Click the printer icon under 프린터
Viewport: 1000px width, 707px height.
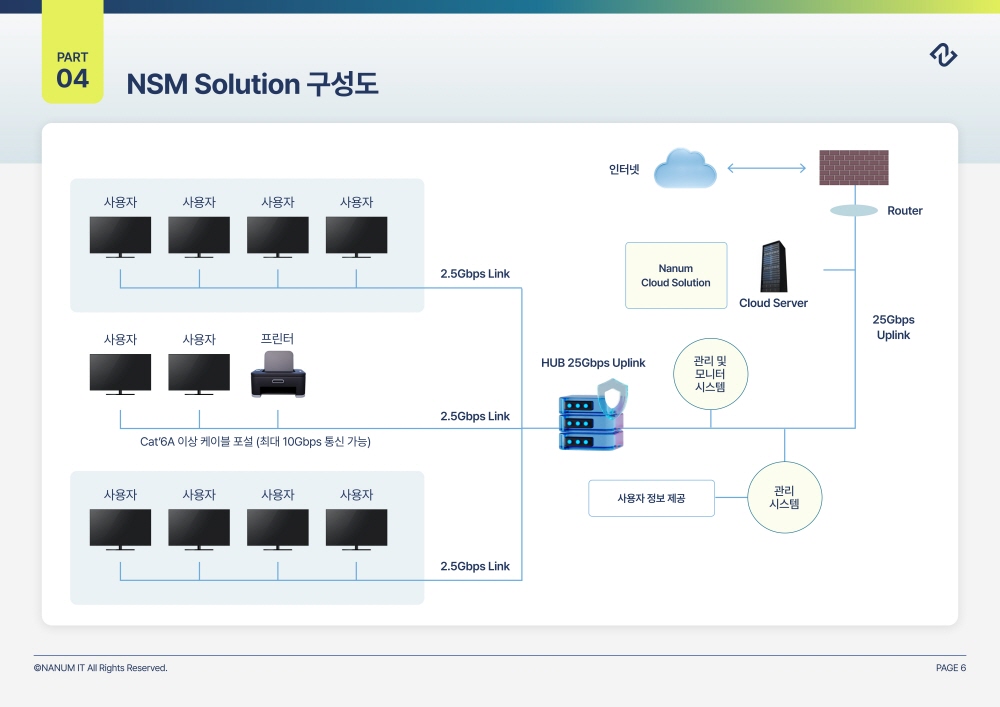277,373
